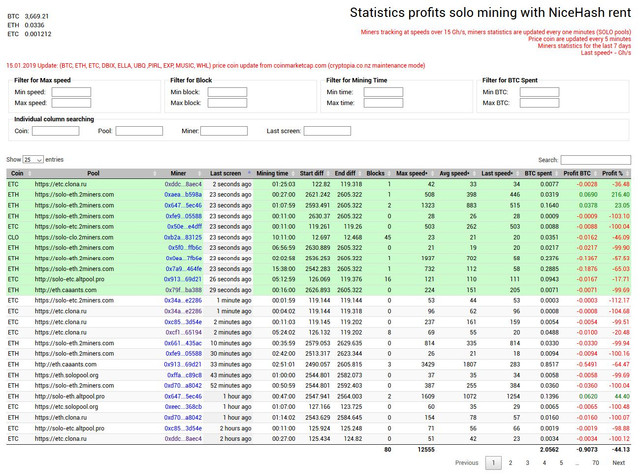Focus the Coin column search box
Screen dimensions: 640x474
tap(56, 131)
